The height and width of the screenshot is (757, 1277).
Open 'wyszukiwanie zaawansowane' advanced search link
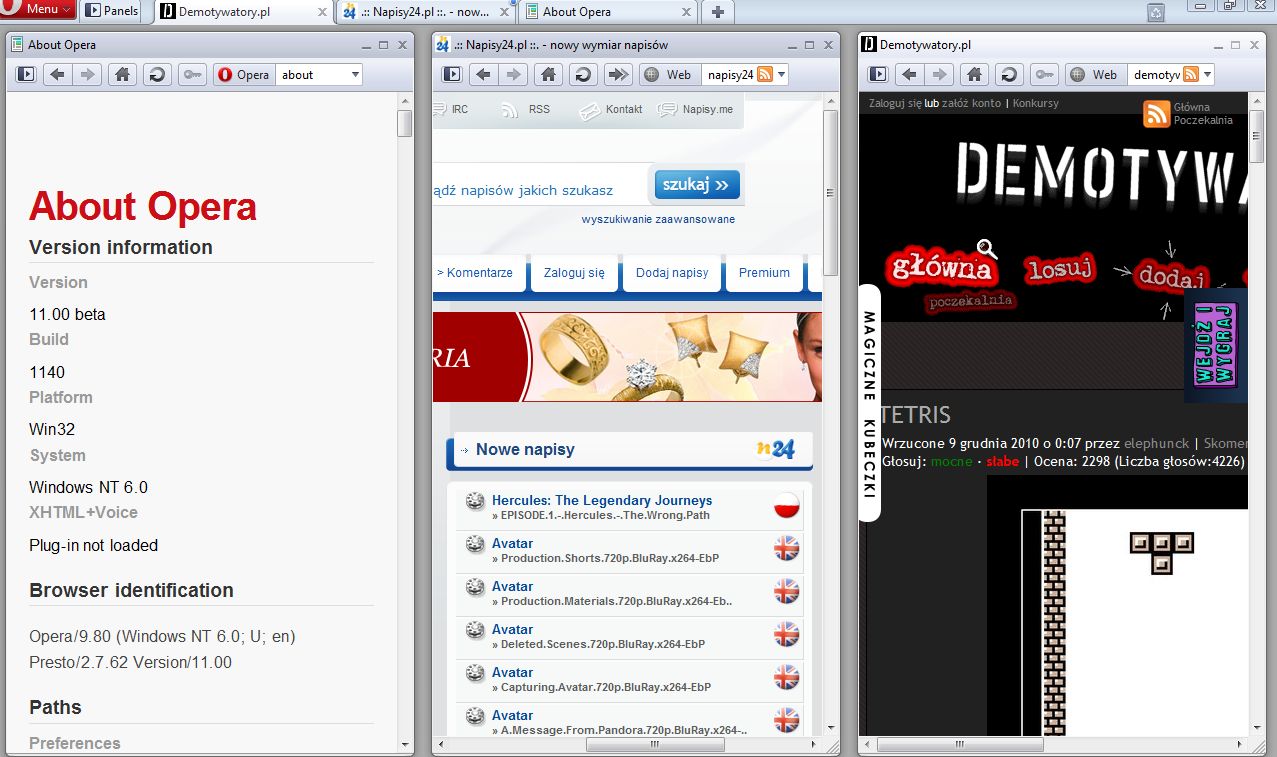pyautogui.click(x=658, y=219)
